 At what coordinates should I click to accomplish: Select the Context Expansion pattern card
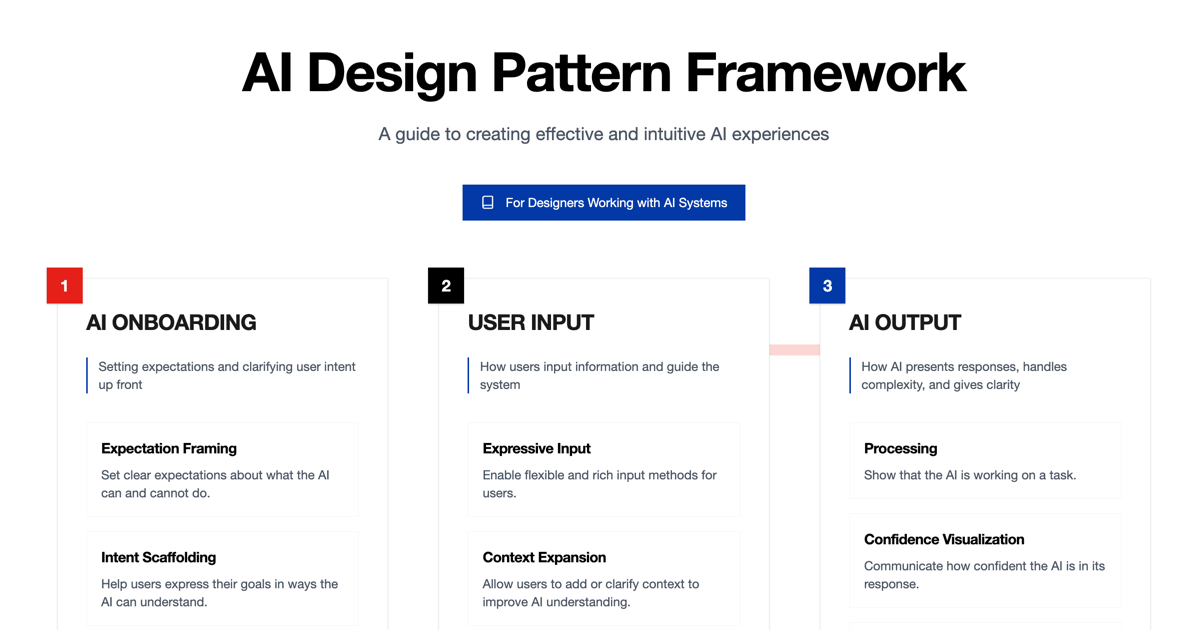click(603, 579)
